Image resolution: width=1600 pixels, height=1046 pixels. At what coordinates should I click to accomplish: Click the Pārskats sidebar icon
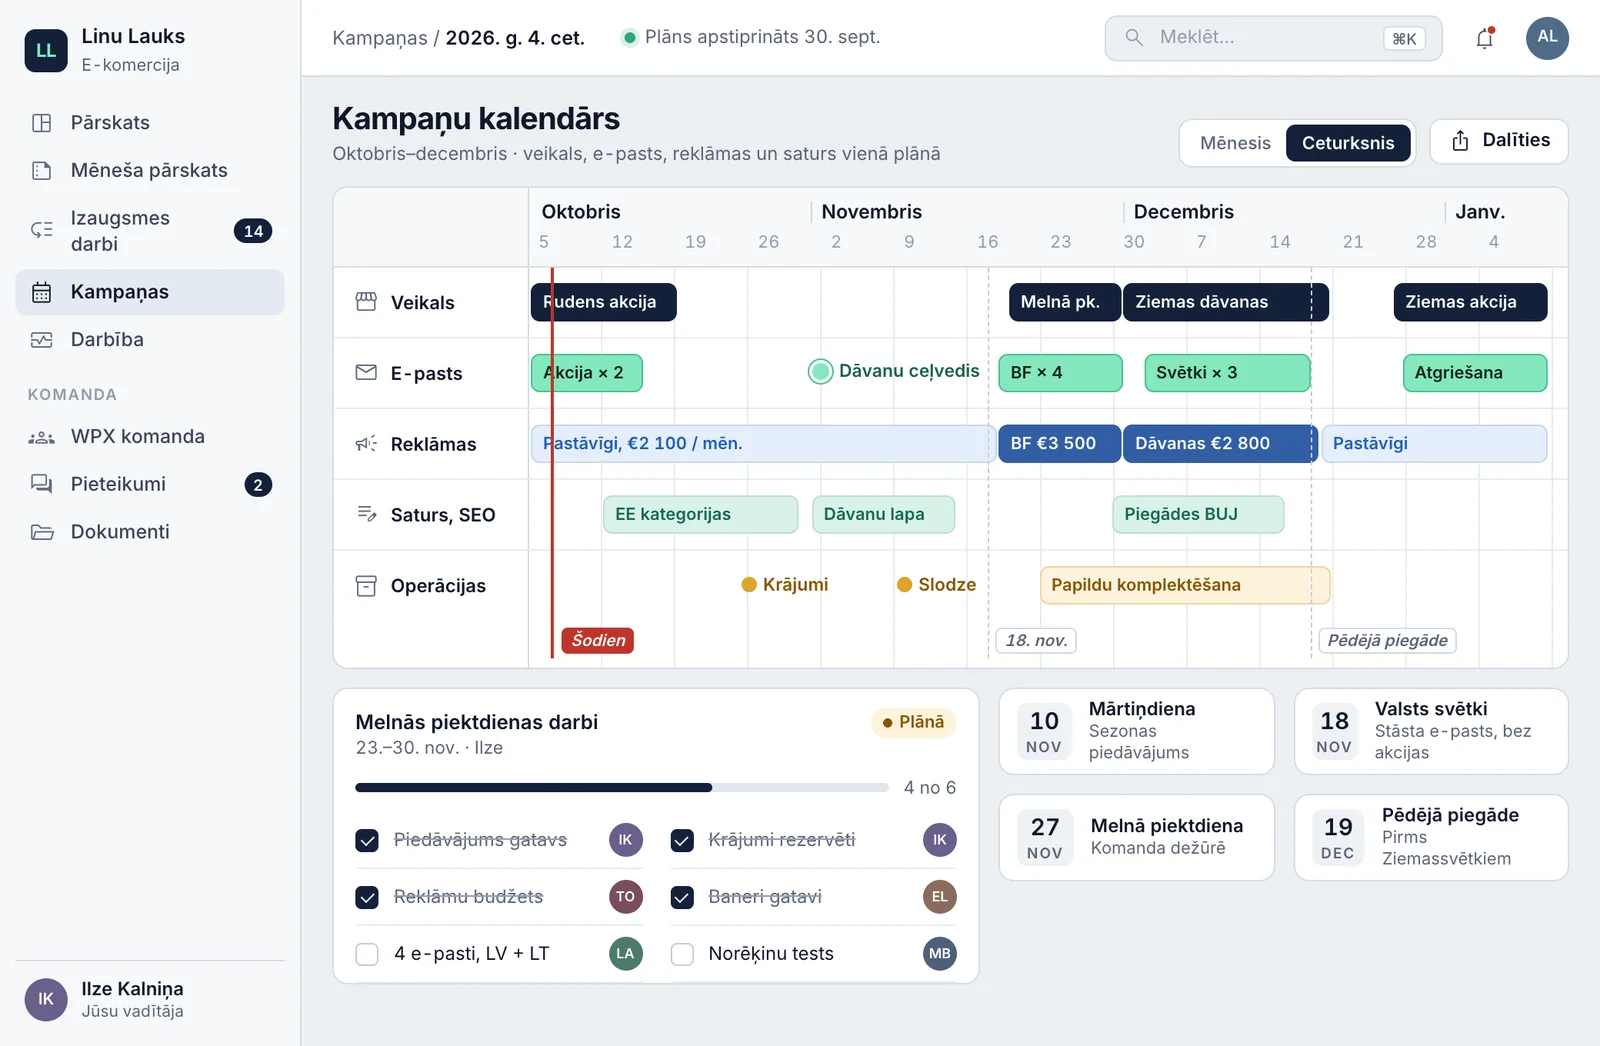click(x=42, y=123)
